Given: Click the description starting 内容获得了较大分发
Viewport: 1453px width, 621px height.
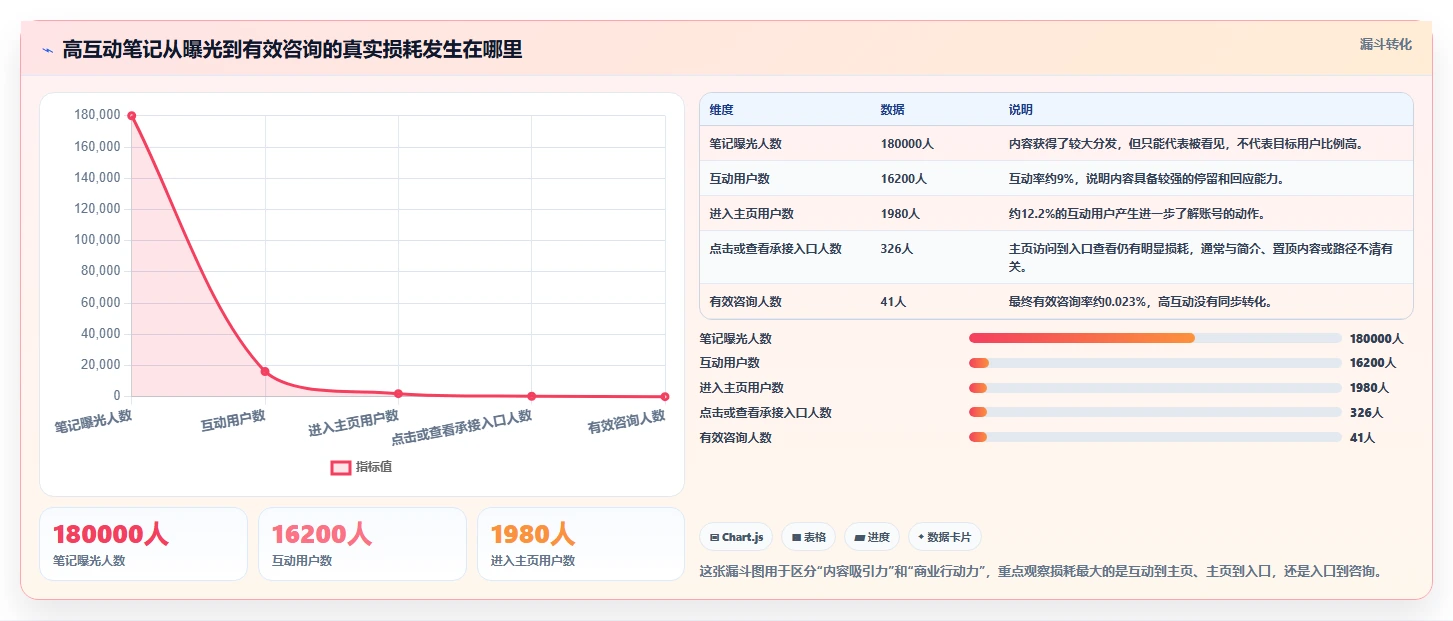Looking at the screenshot, I should [1186, 144].
